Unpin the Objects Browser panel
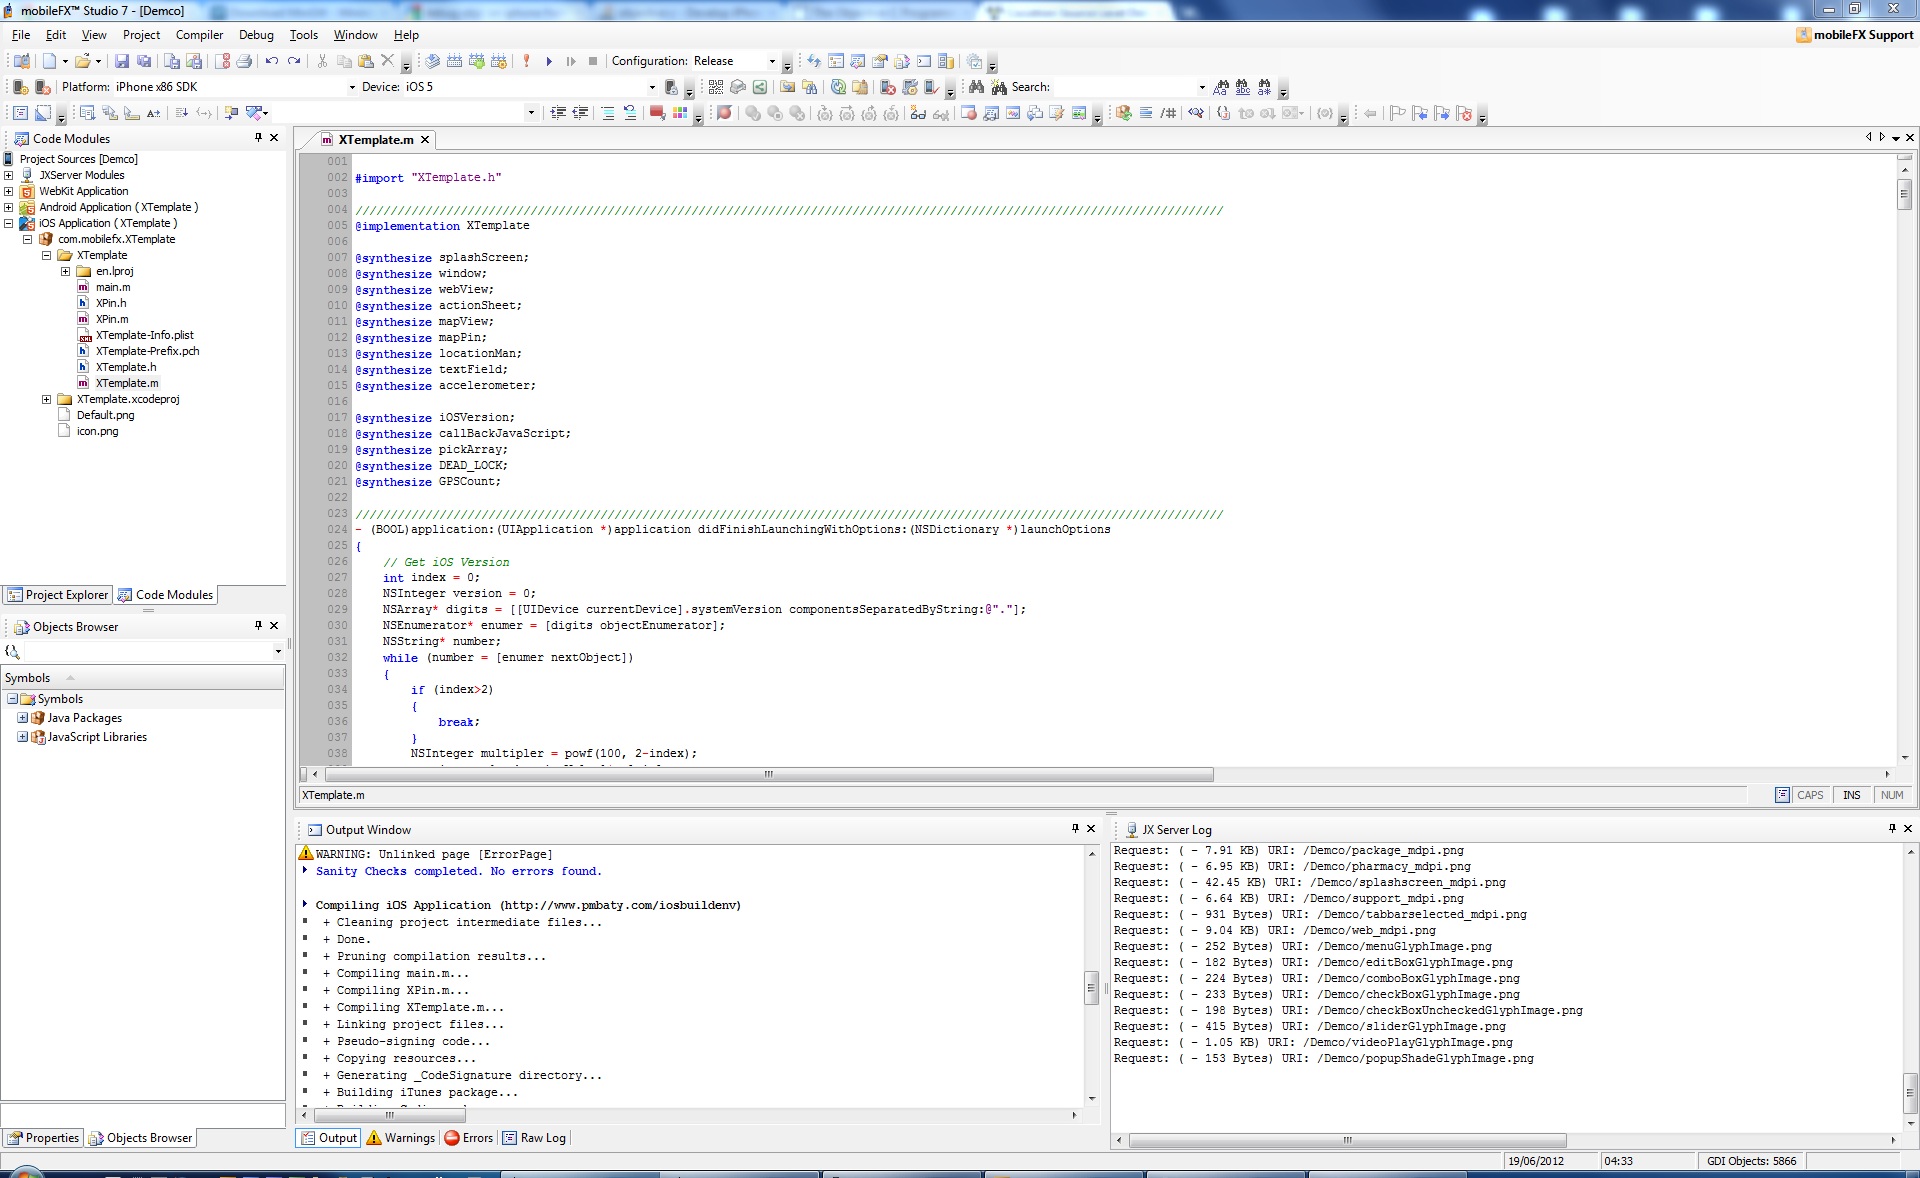1920x1178 pixels. click(258, 626)
